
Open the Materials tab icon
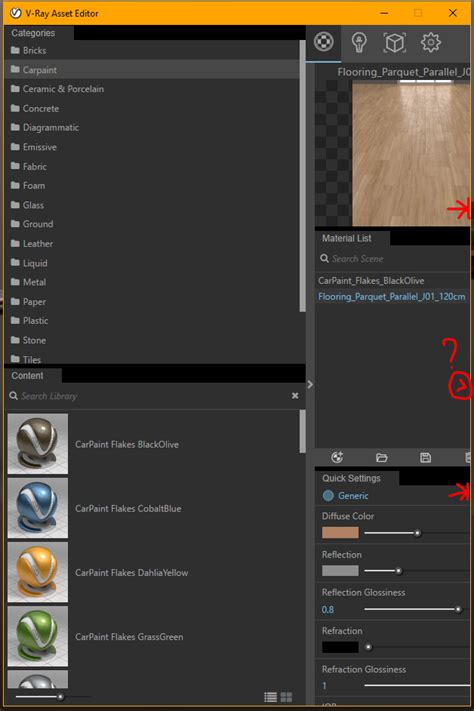coord(323,42)
